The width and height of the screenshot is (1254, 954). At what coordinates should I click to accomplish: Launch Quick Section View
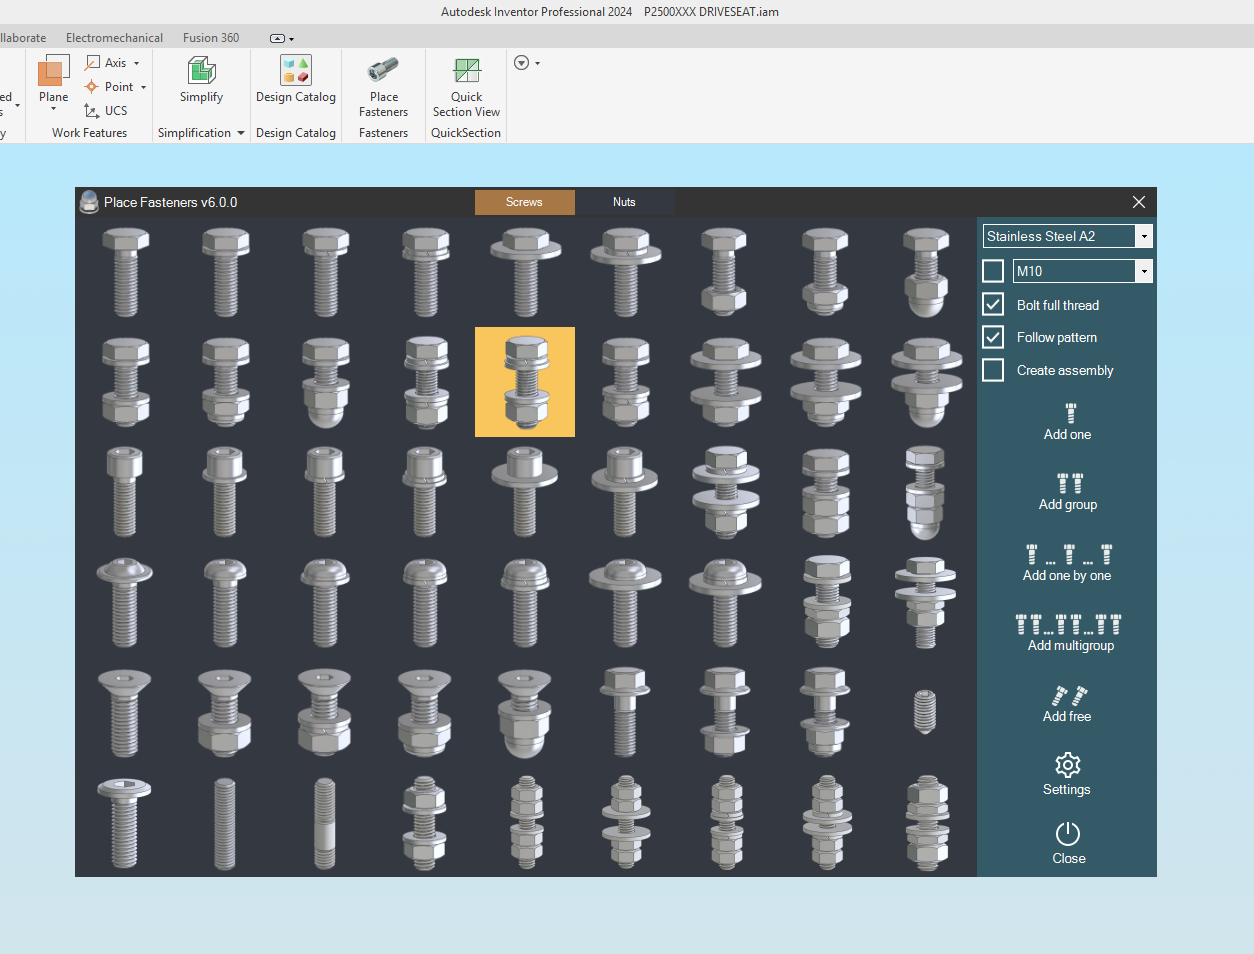point(466,72)
